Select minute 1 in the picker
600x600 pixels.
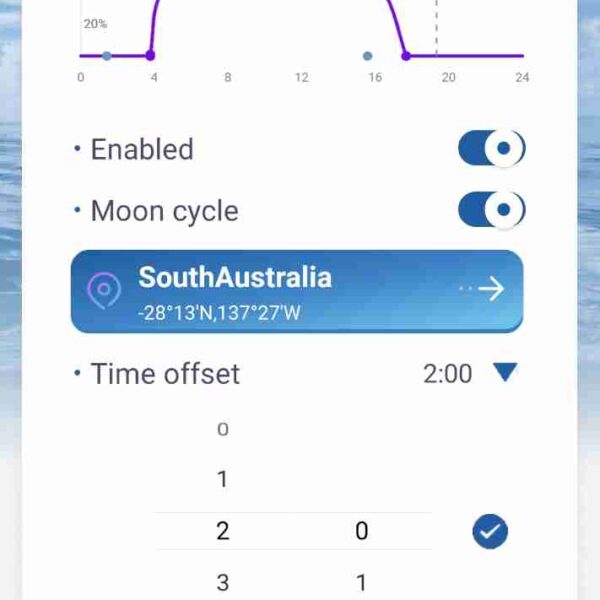click(362, 583)
